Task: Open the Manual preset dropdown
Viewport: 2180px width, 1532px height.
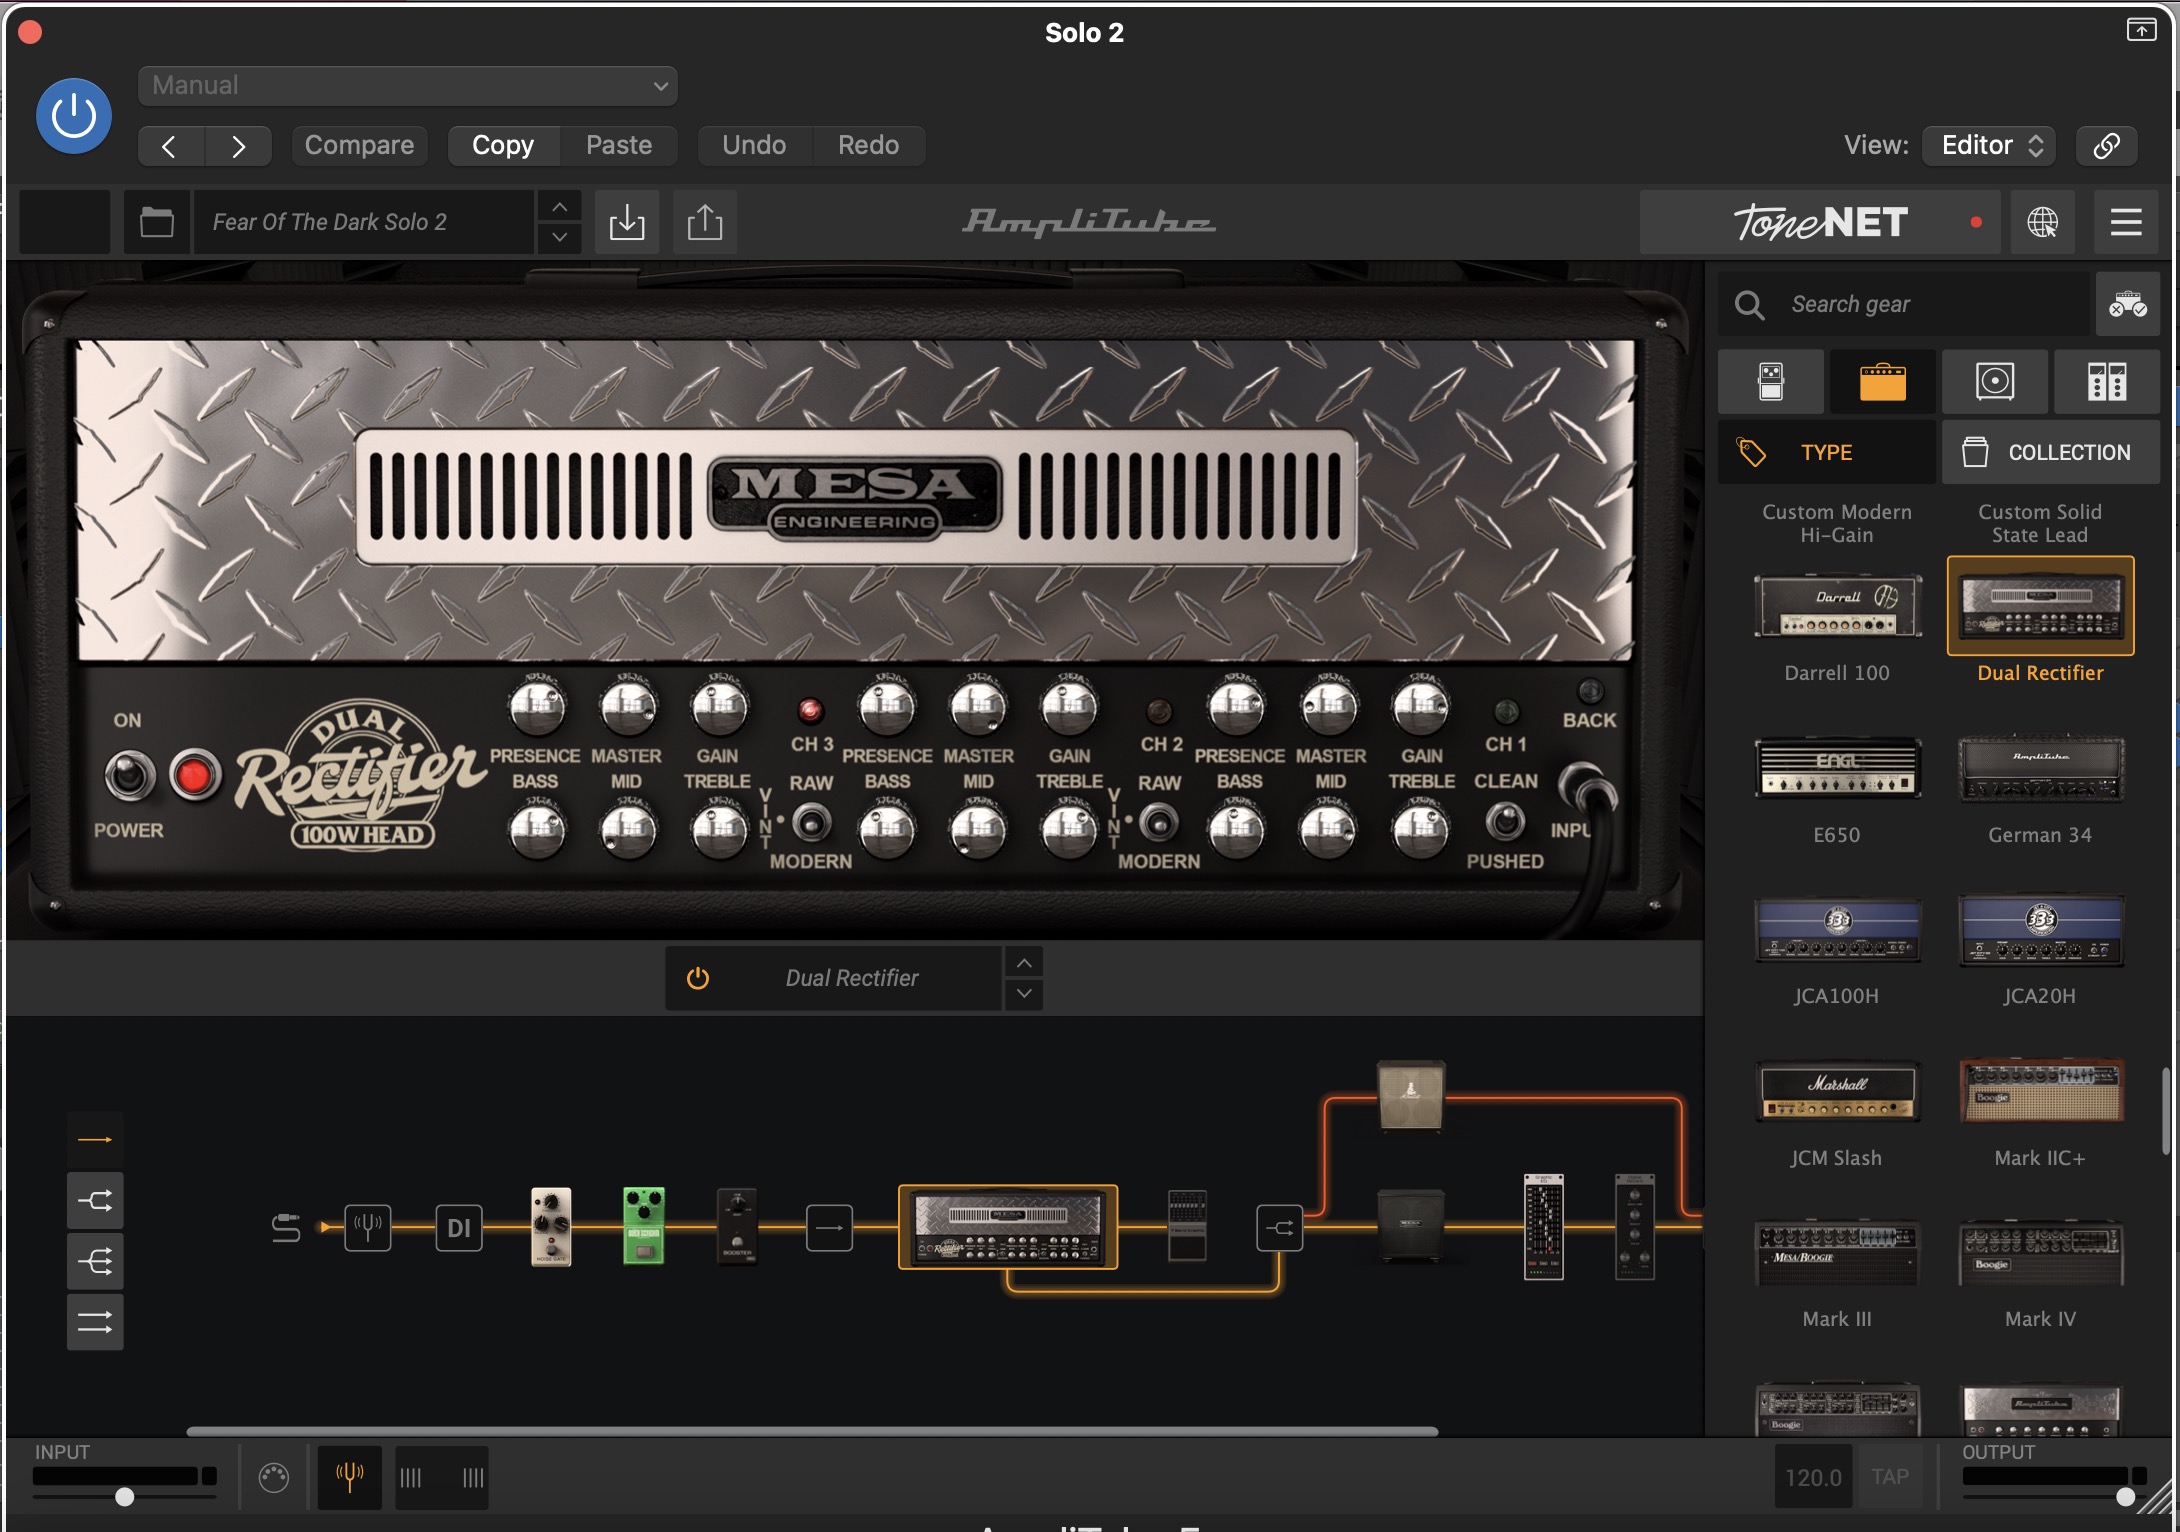Action: pyautogui.click(x=407, y=86)
